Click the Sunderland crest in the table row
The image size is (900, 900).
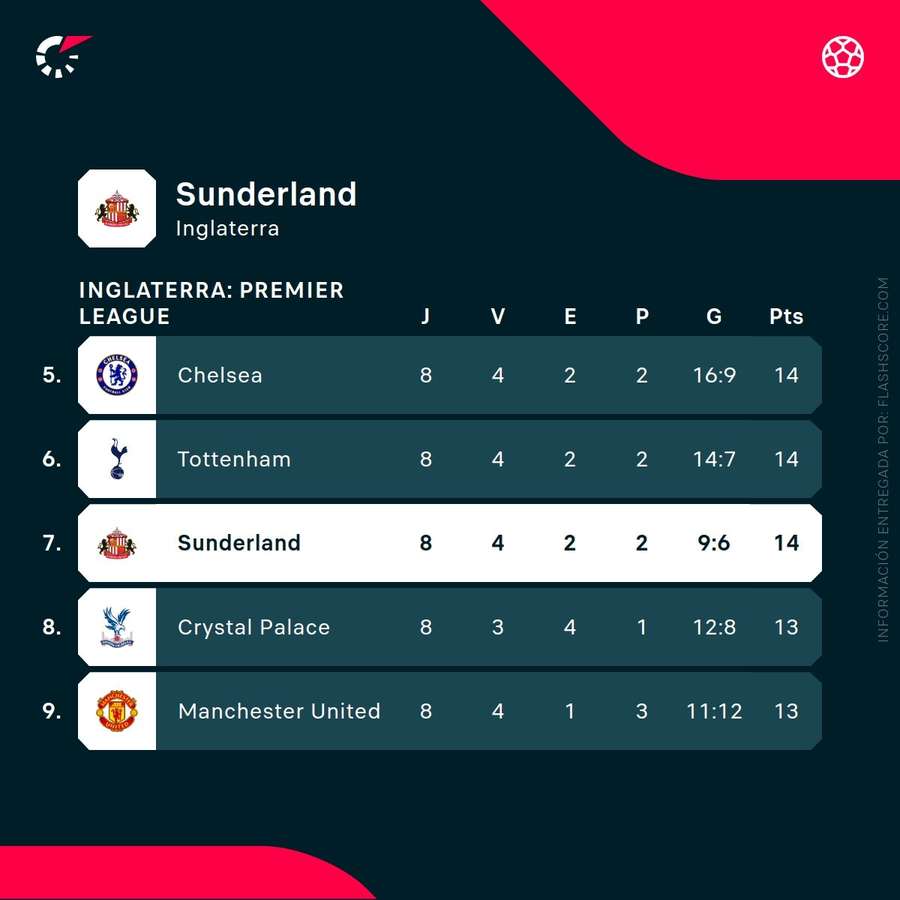tap(117, 543)
